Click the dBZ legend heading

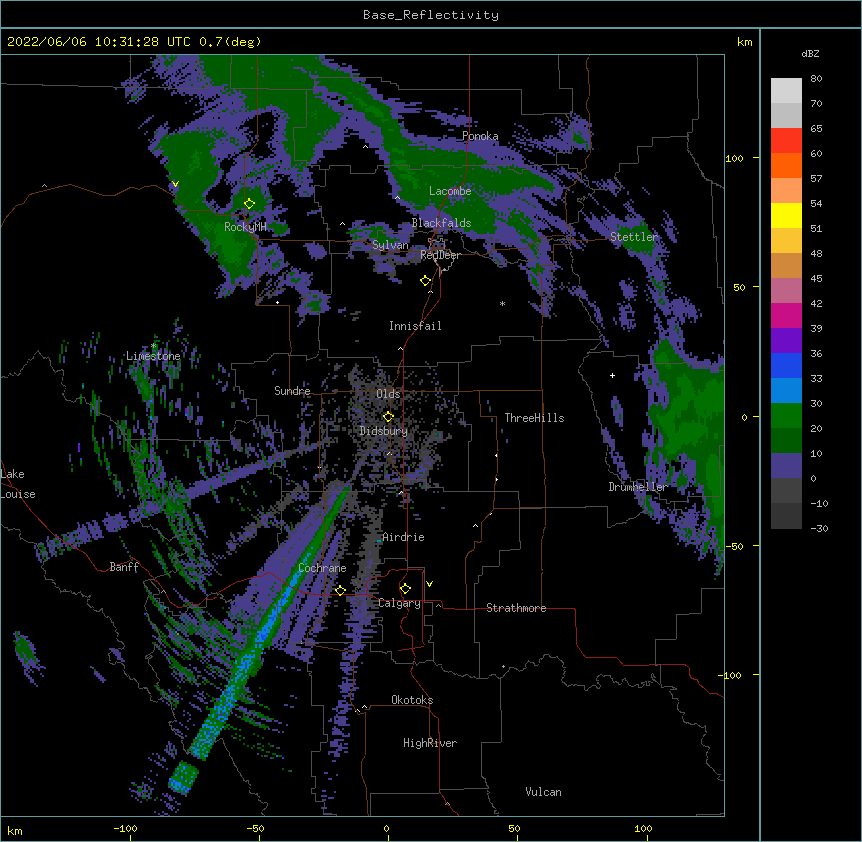pyautogui.click(x=810, y=53)
